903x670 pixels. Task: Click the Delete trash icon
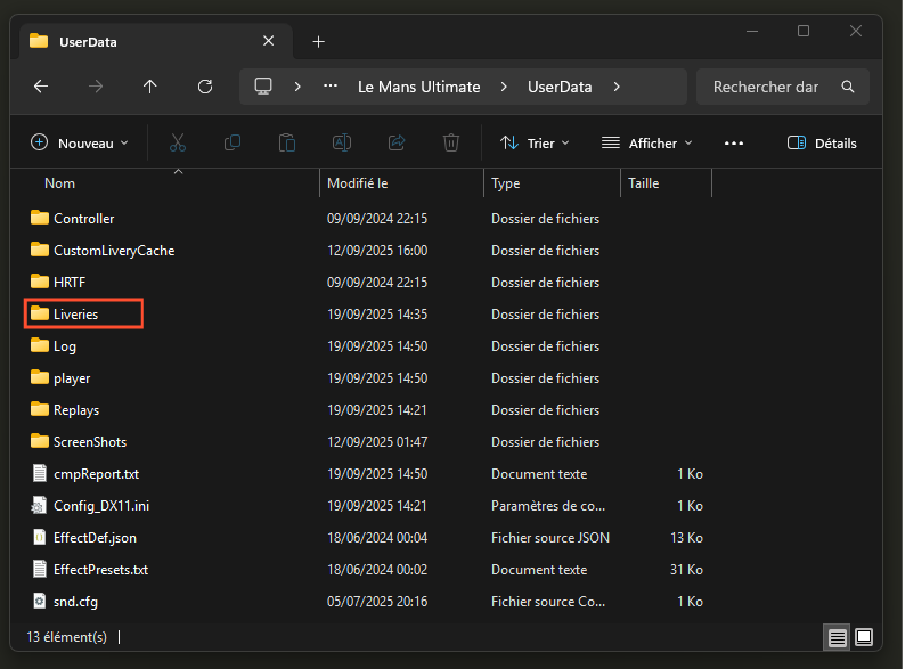(451, 143)
